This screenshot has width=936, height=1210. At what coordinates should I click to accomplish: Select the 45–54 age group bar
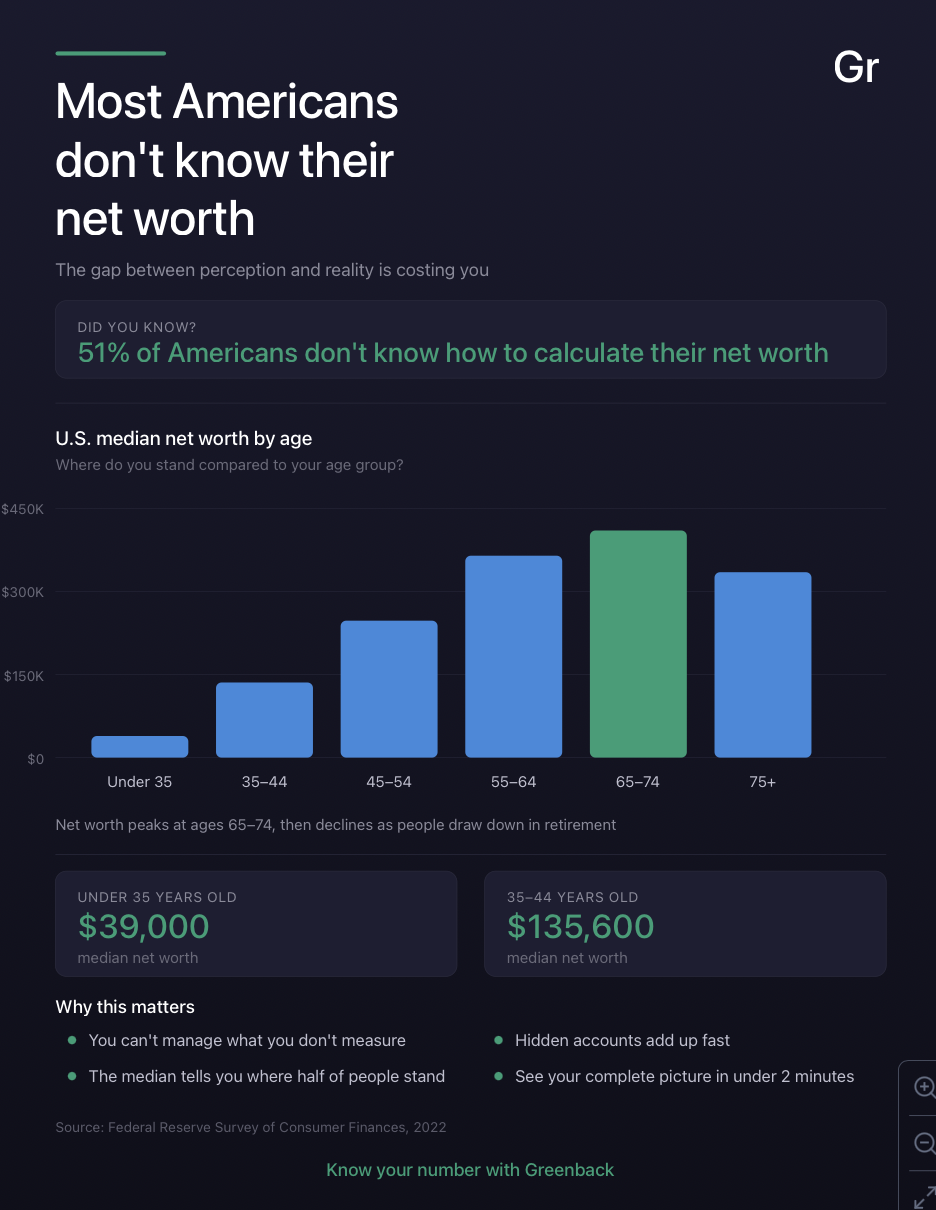(389, 689)
